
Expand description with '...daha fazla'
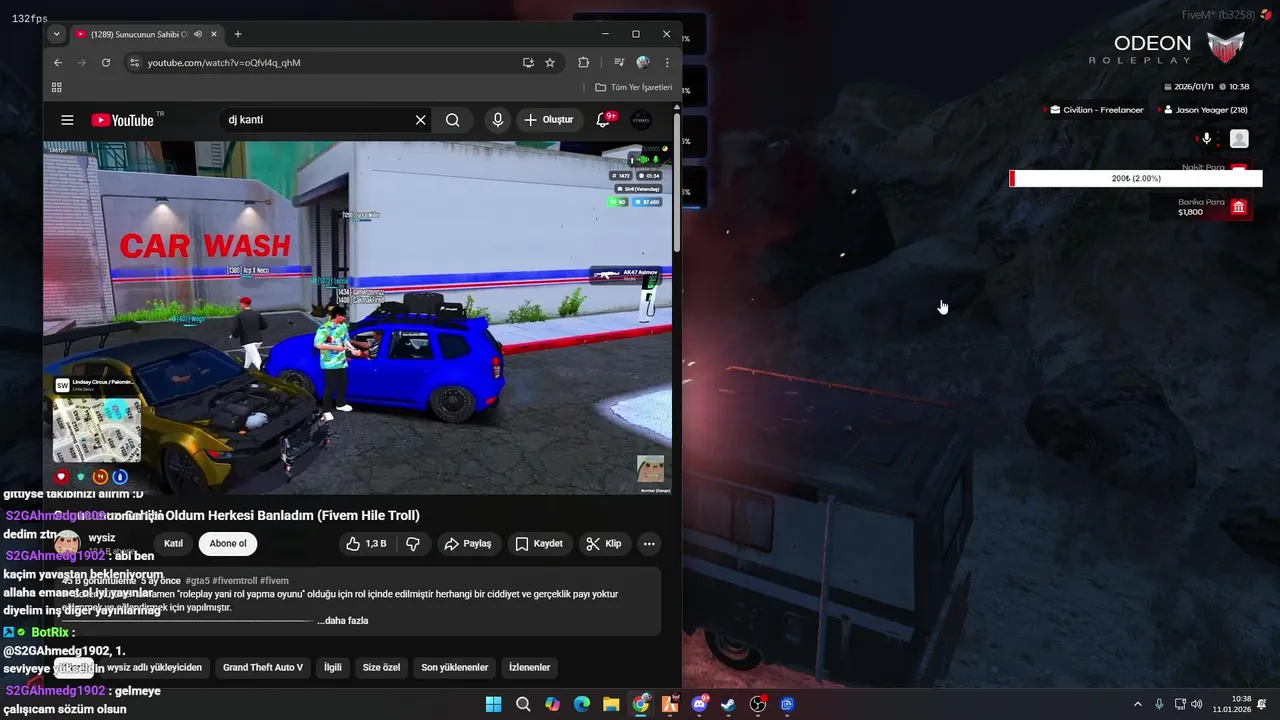coord(343,621)
